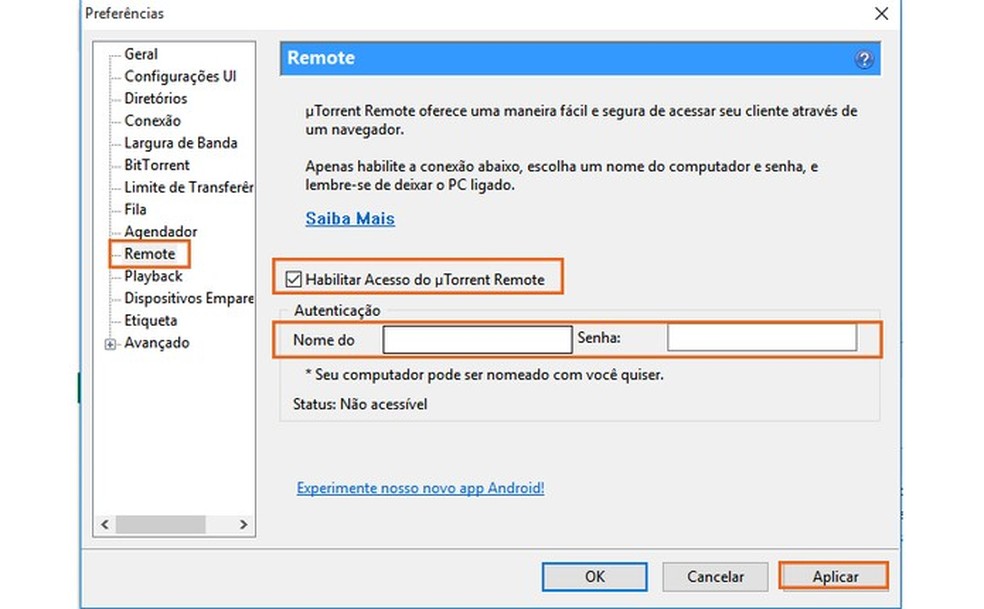The width and height of the screenshot is (984, 609).
Task: Select the Playback category
Action: point(151,276)
